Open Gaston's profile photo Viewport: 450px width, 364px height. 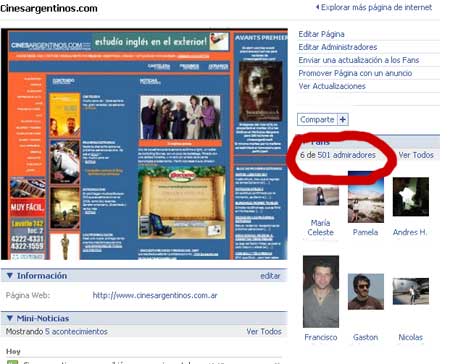click(x=366, y=292)
